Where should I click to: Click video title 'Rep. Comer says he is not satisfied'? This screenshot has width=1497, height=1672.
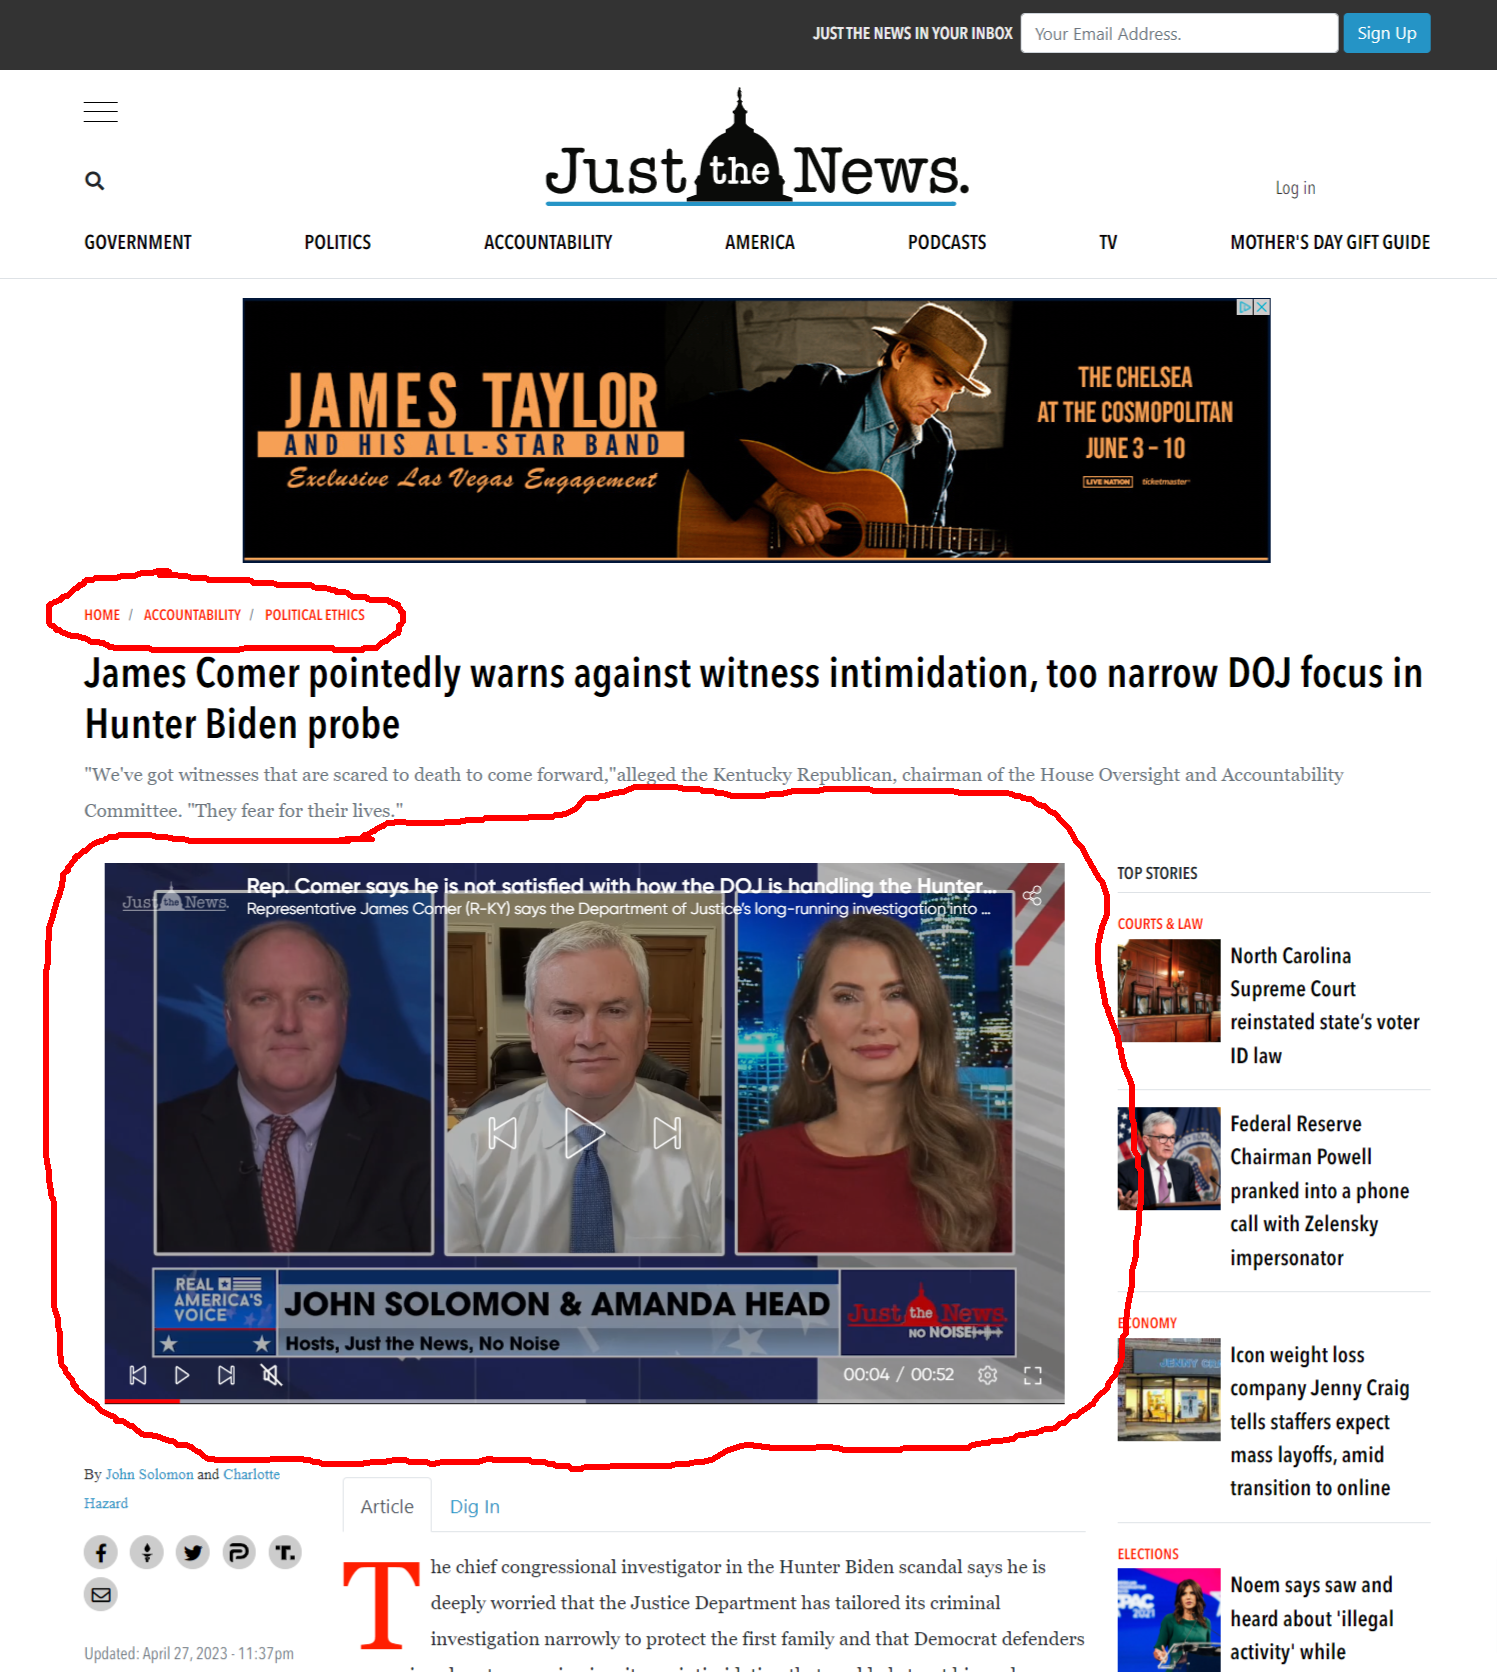pyautogui.click(x=621, y=886)
